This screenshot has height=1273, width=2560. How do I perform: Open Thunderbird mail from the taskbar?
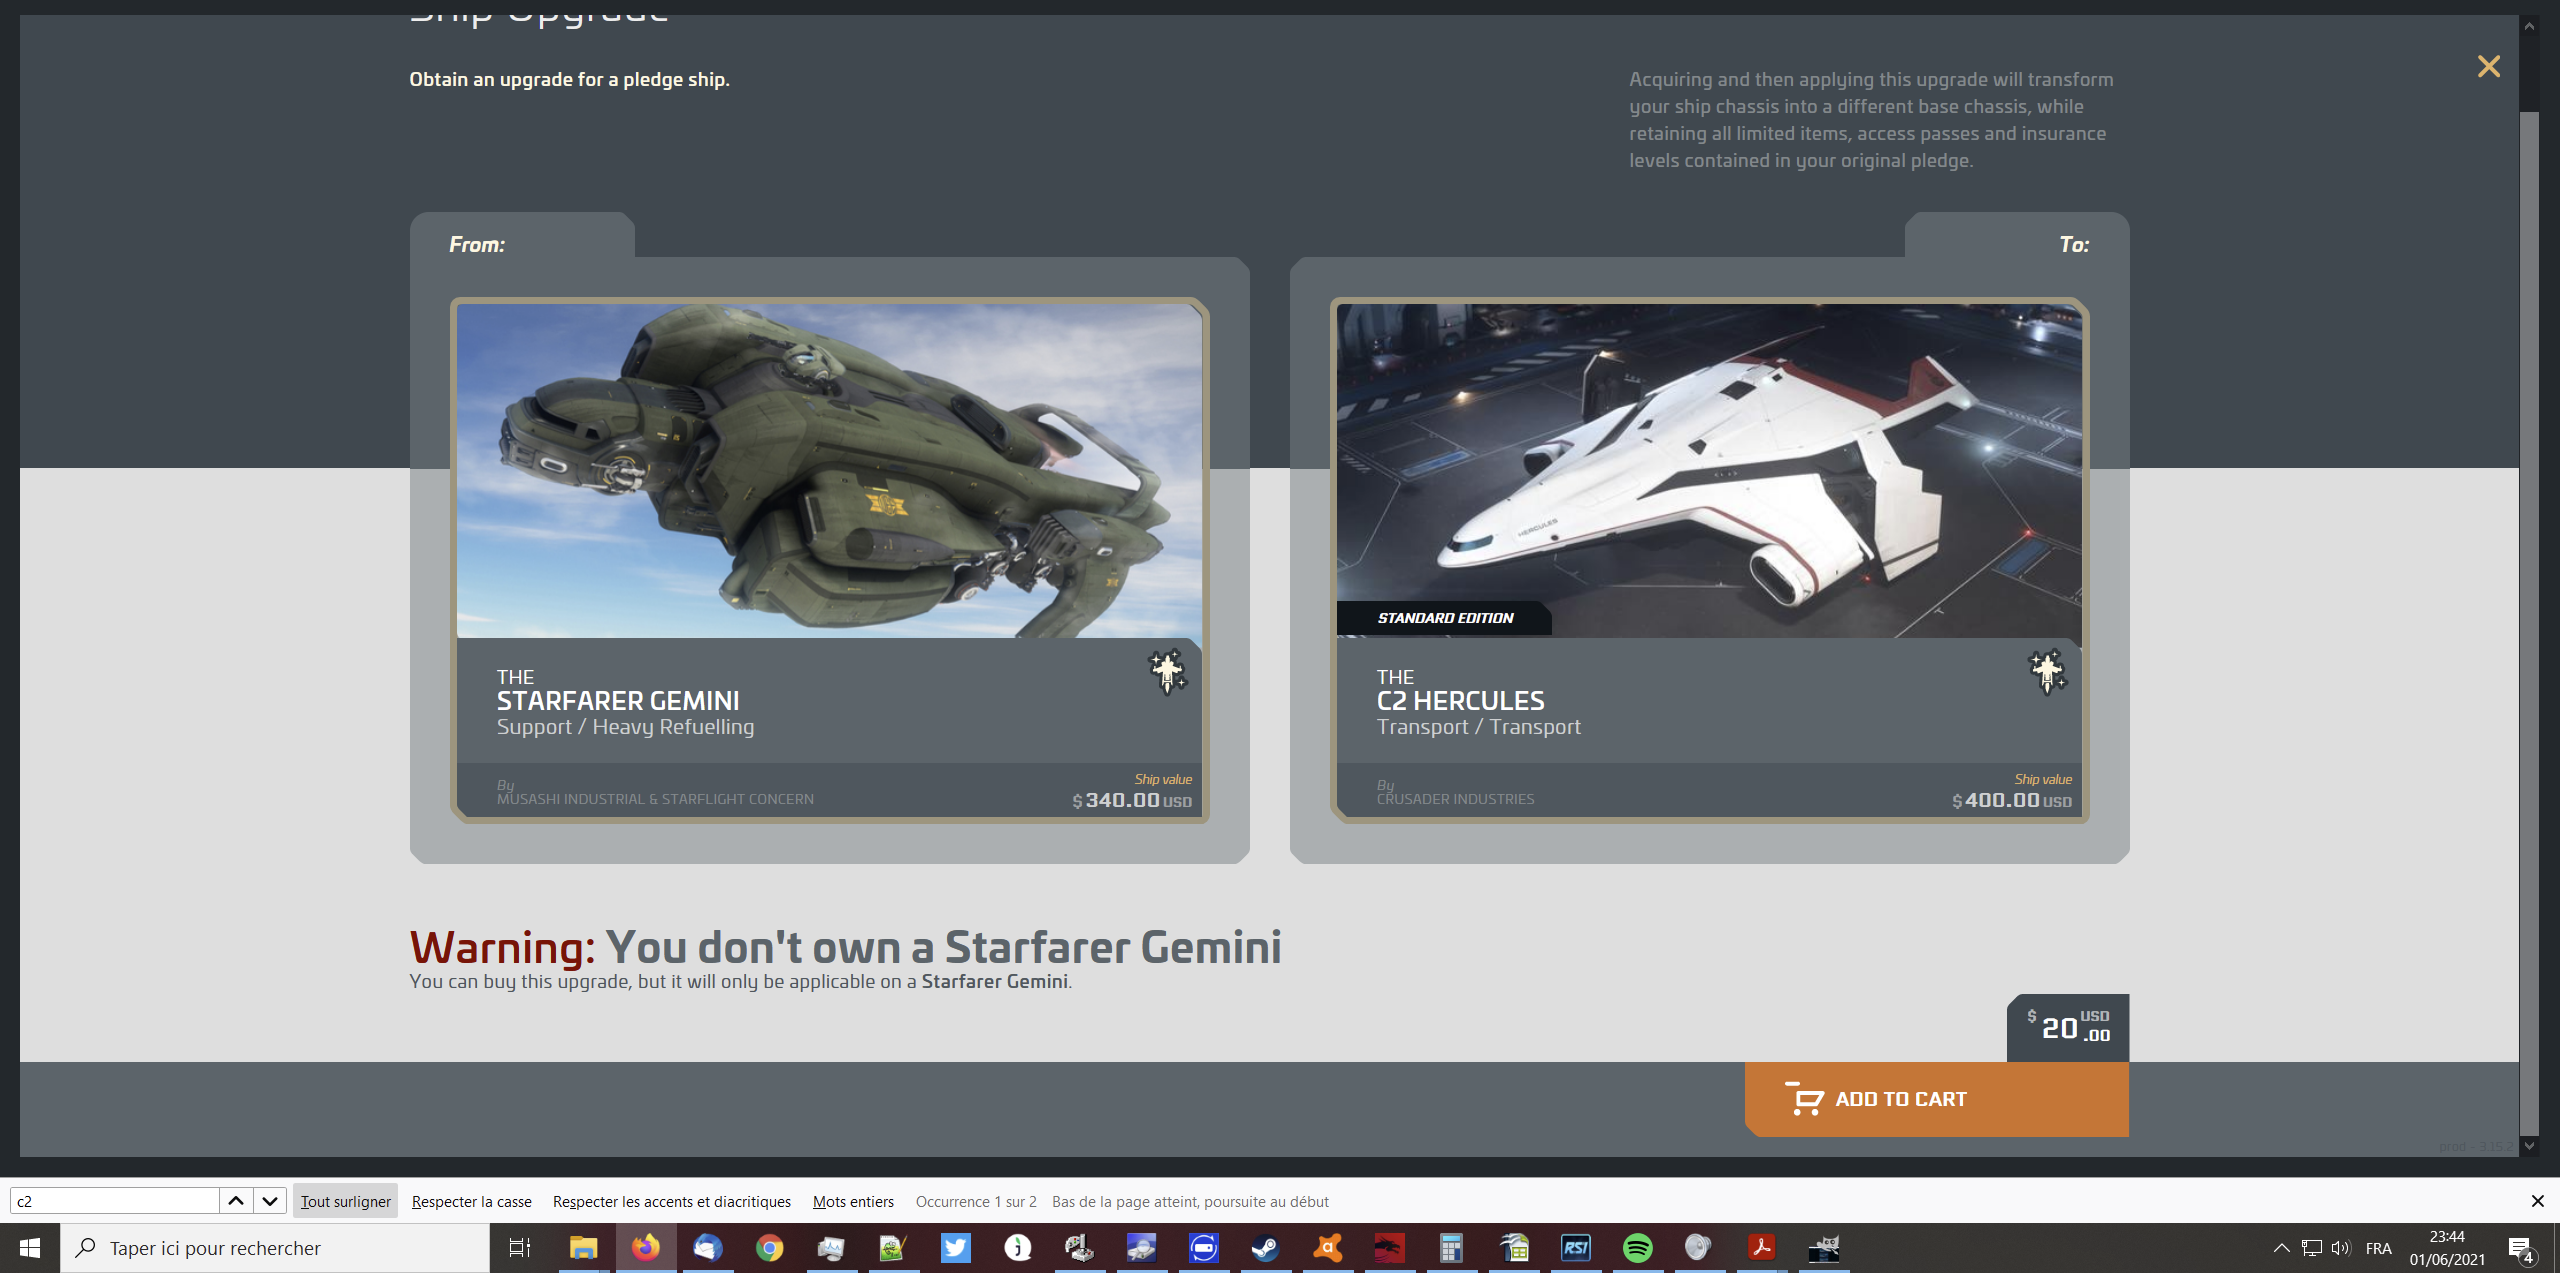pos(707,1248)
